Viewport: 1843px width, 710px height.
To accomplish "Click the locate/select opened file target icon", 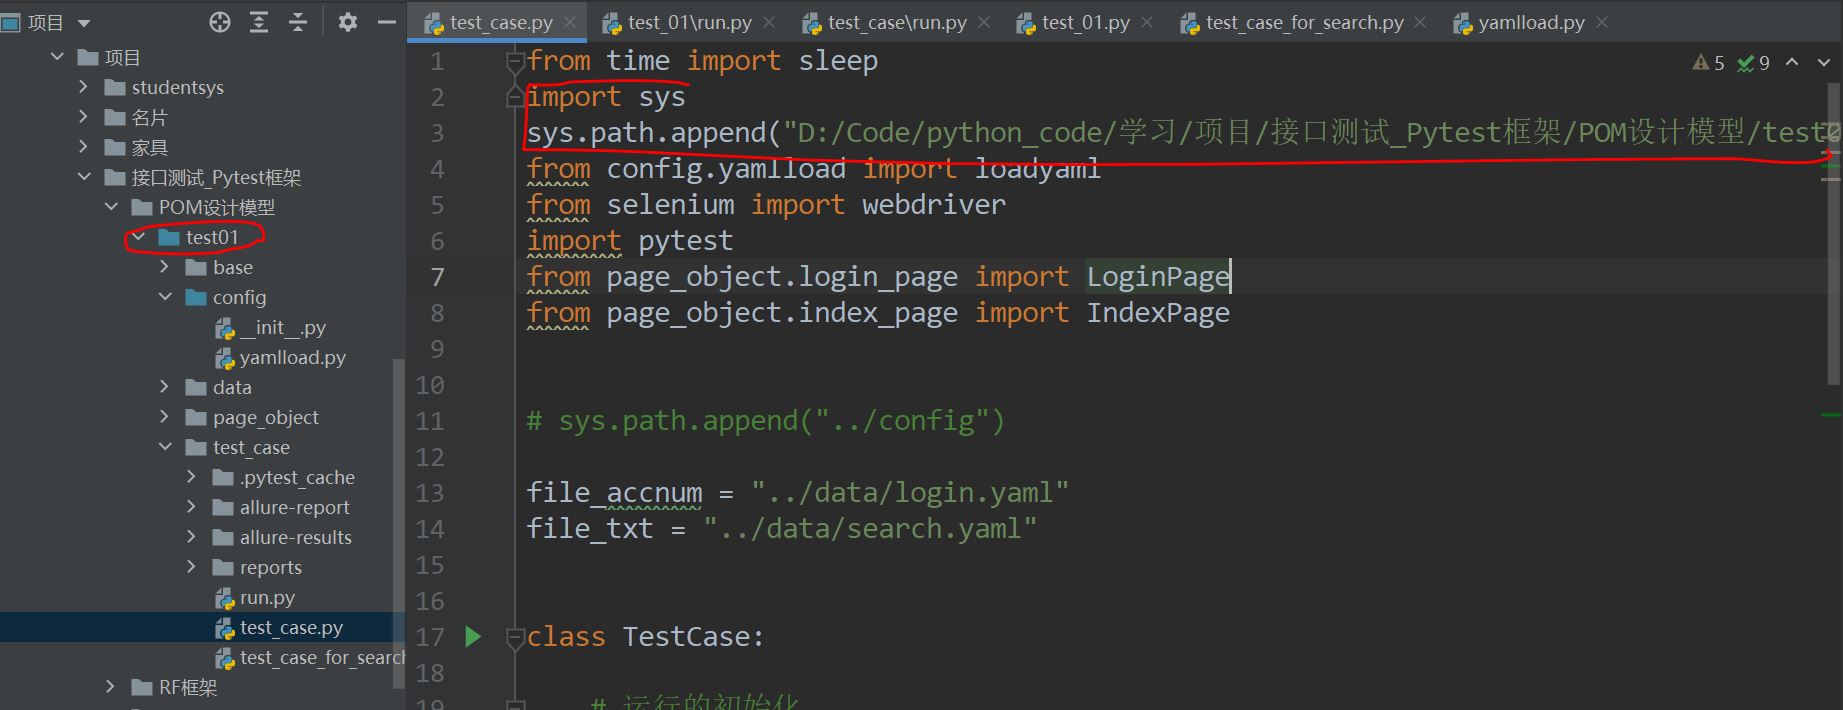I will tap(220, 22).
